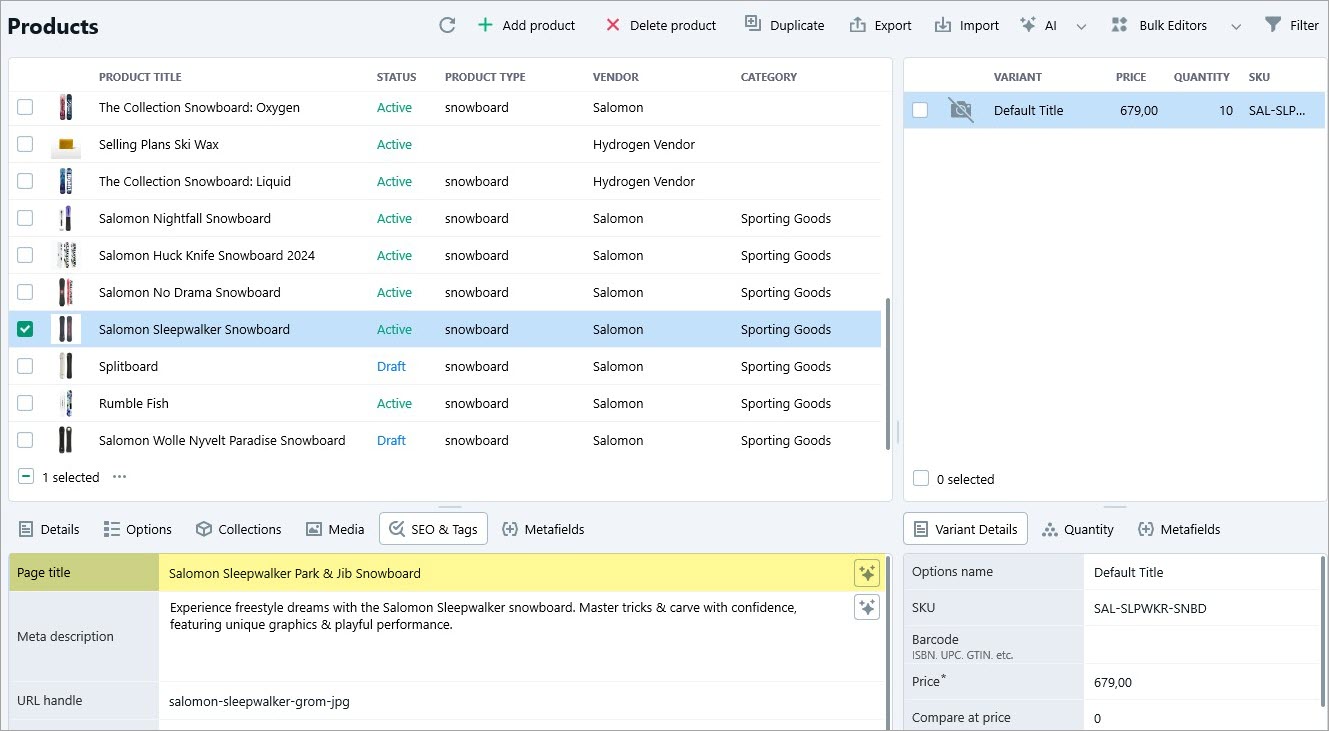Expand the AI dropdown arrow
The width and height of the screenshot is (1329, 731).
1081,26
